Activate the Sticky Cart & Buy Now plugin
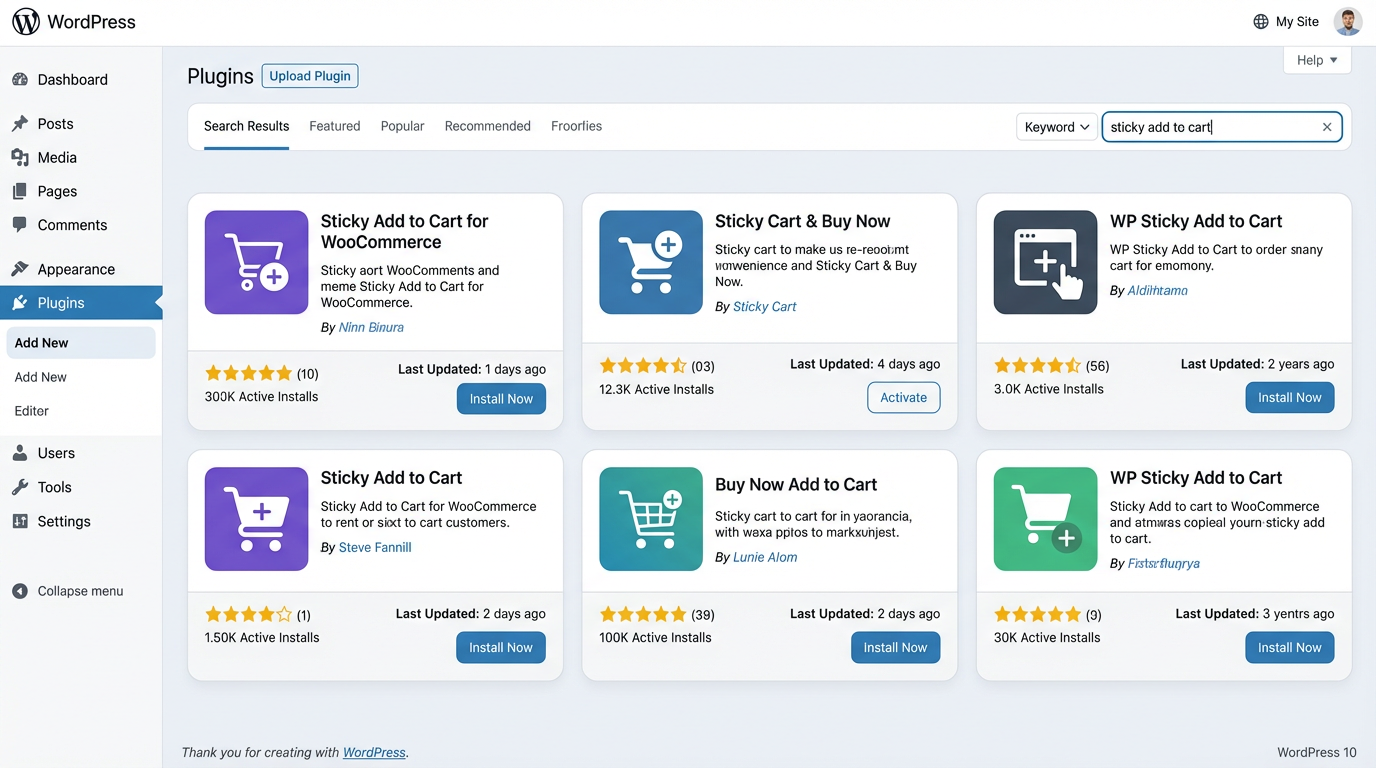Screen dimensions: 1376x768 click(903, 397)
